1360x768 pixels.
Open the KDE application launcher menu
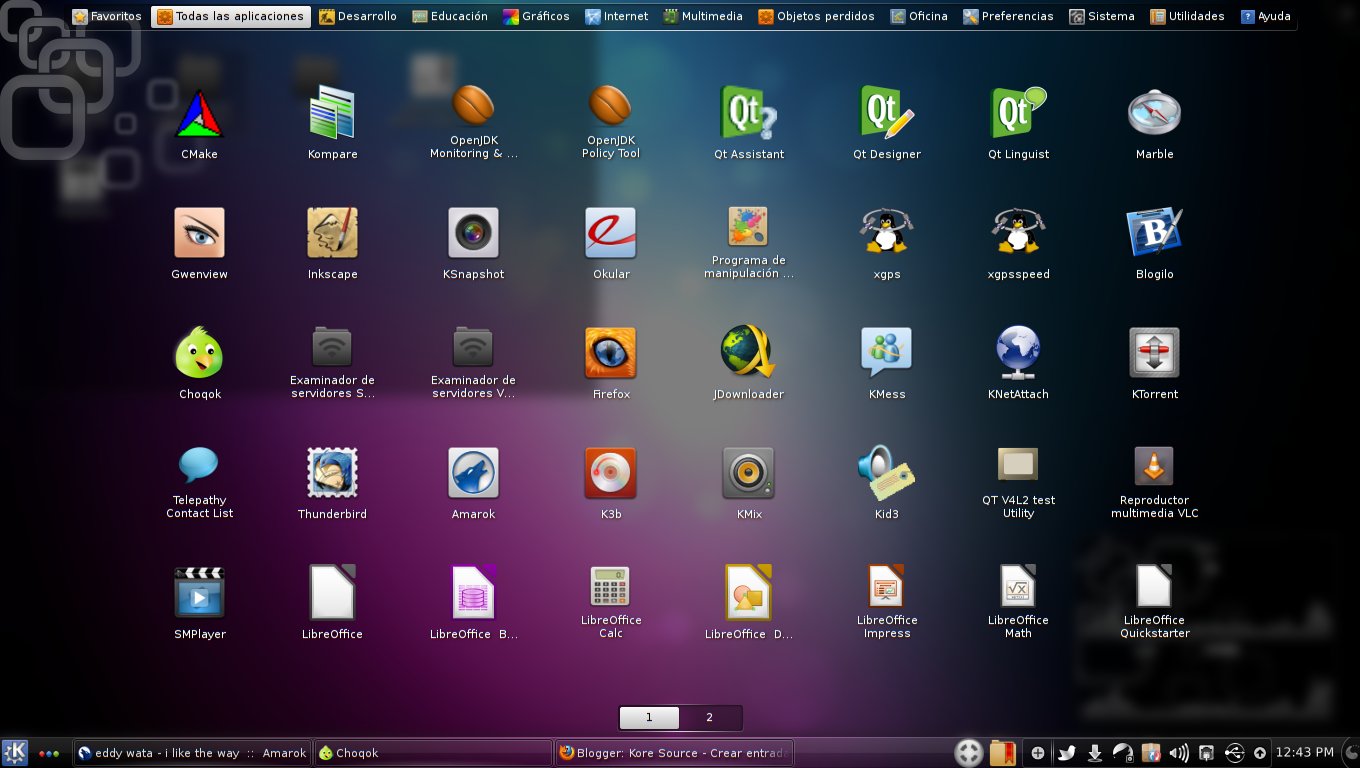[x=15, y=753]
